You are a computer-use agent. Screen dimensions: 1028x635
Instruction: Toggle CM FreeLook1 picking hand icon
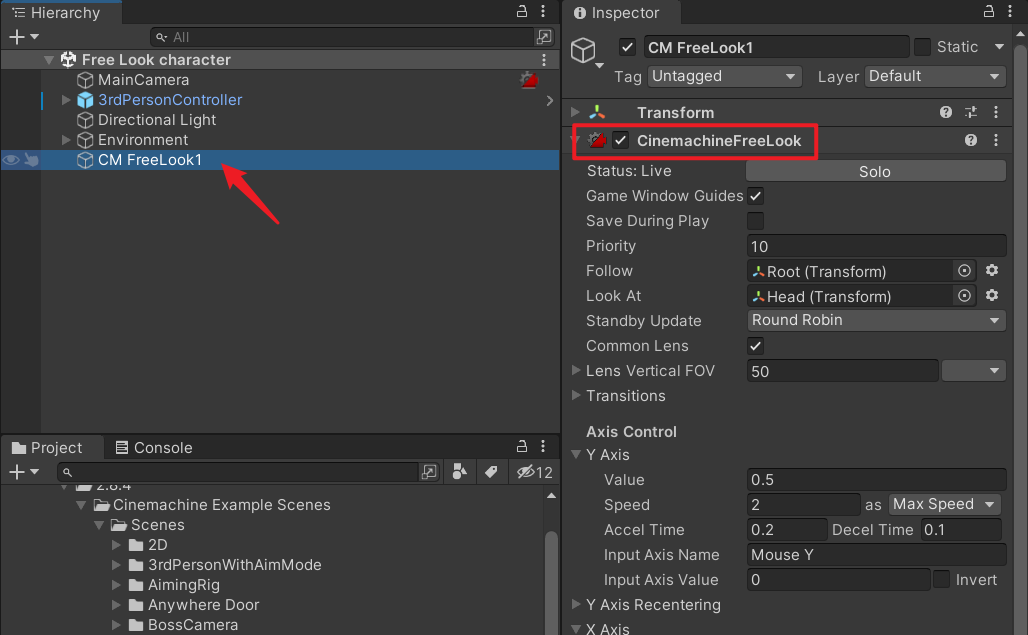pos(31,160)
